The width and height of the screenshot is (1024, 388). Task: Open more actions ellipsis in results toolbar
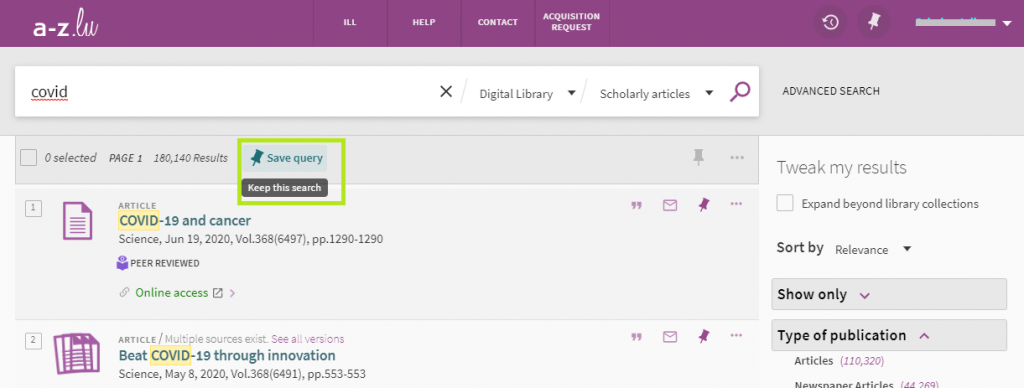coord(737,157)
